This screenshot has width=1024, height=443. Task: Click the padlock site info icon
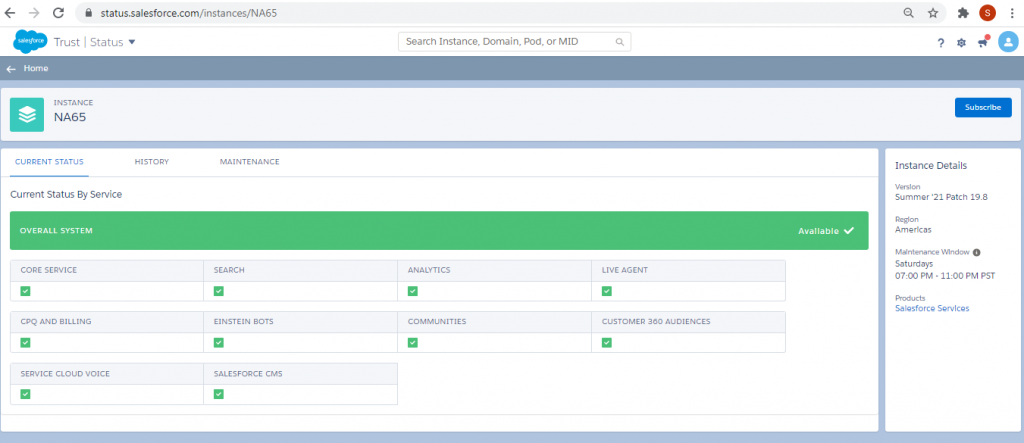tap(89, 13)
